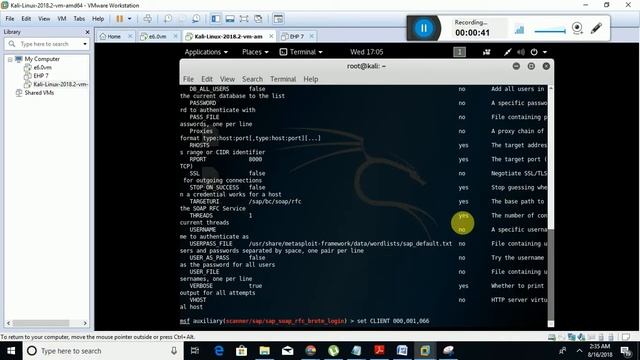Select the recorder pencil annotation tool
640x360 pixels.
tap(596, 28)
